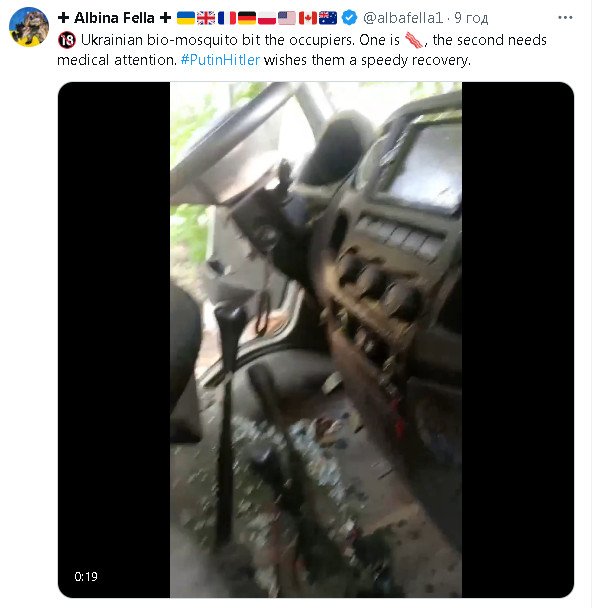Click the UK flag emoji
The image size is (592, 608).
(x=206, y=18)
